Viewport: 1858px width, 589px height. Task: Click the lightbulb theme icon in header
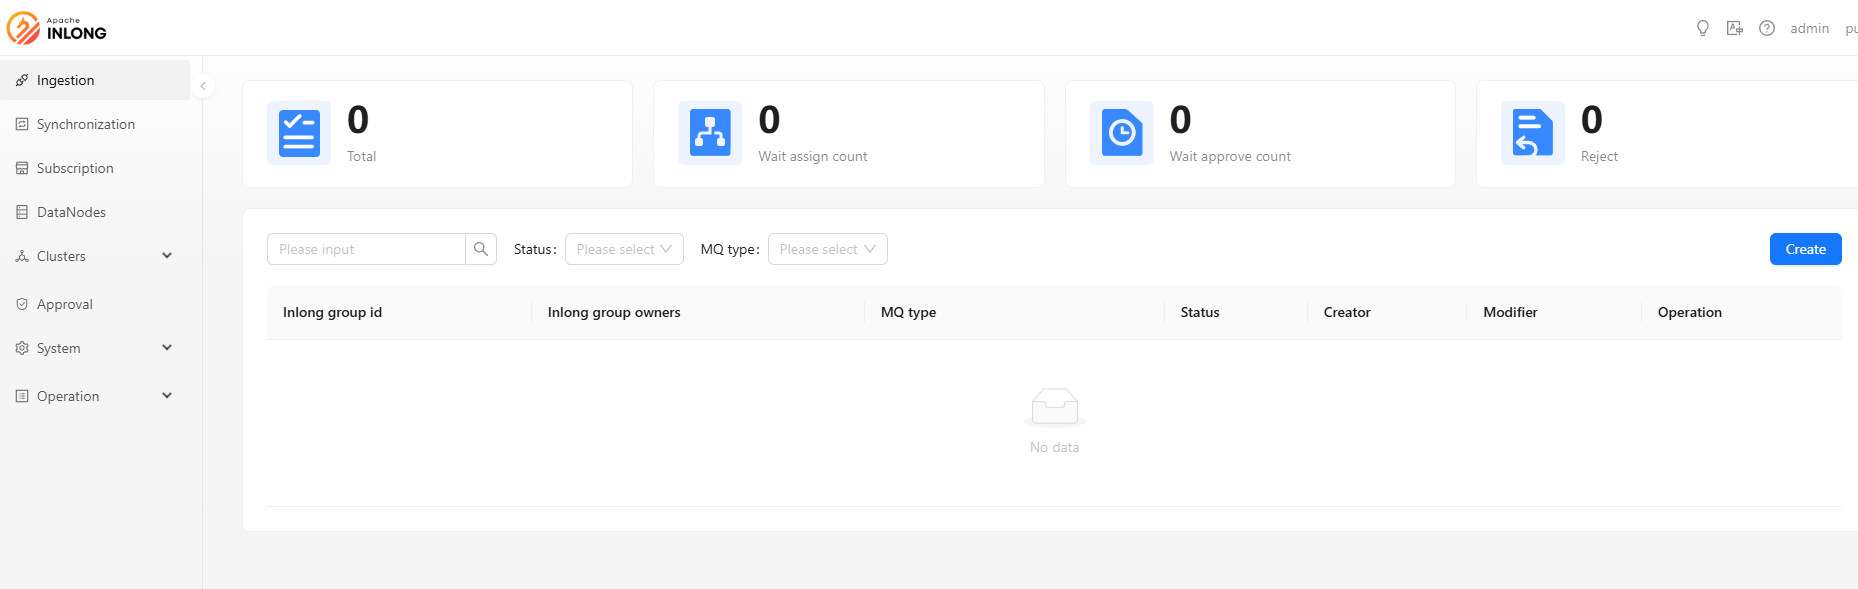1703,28
